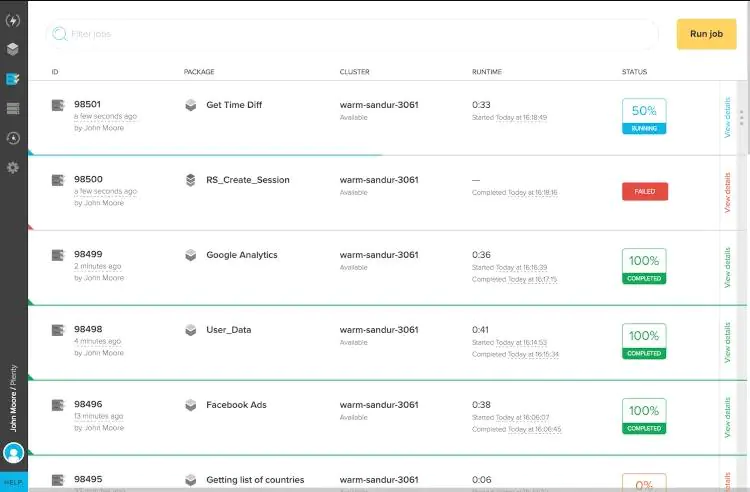Click Getting list of countries package name

(x=255, y=480)
